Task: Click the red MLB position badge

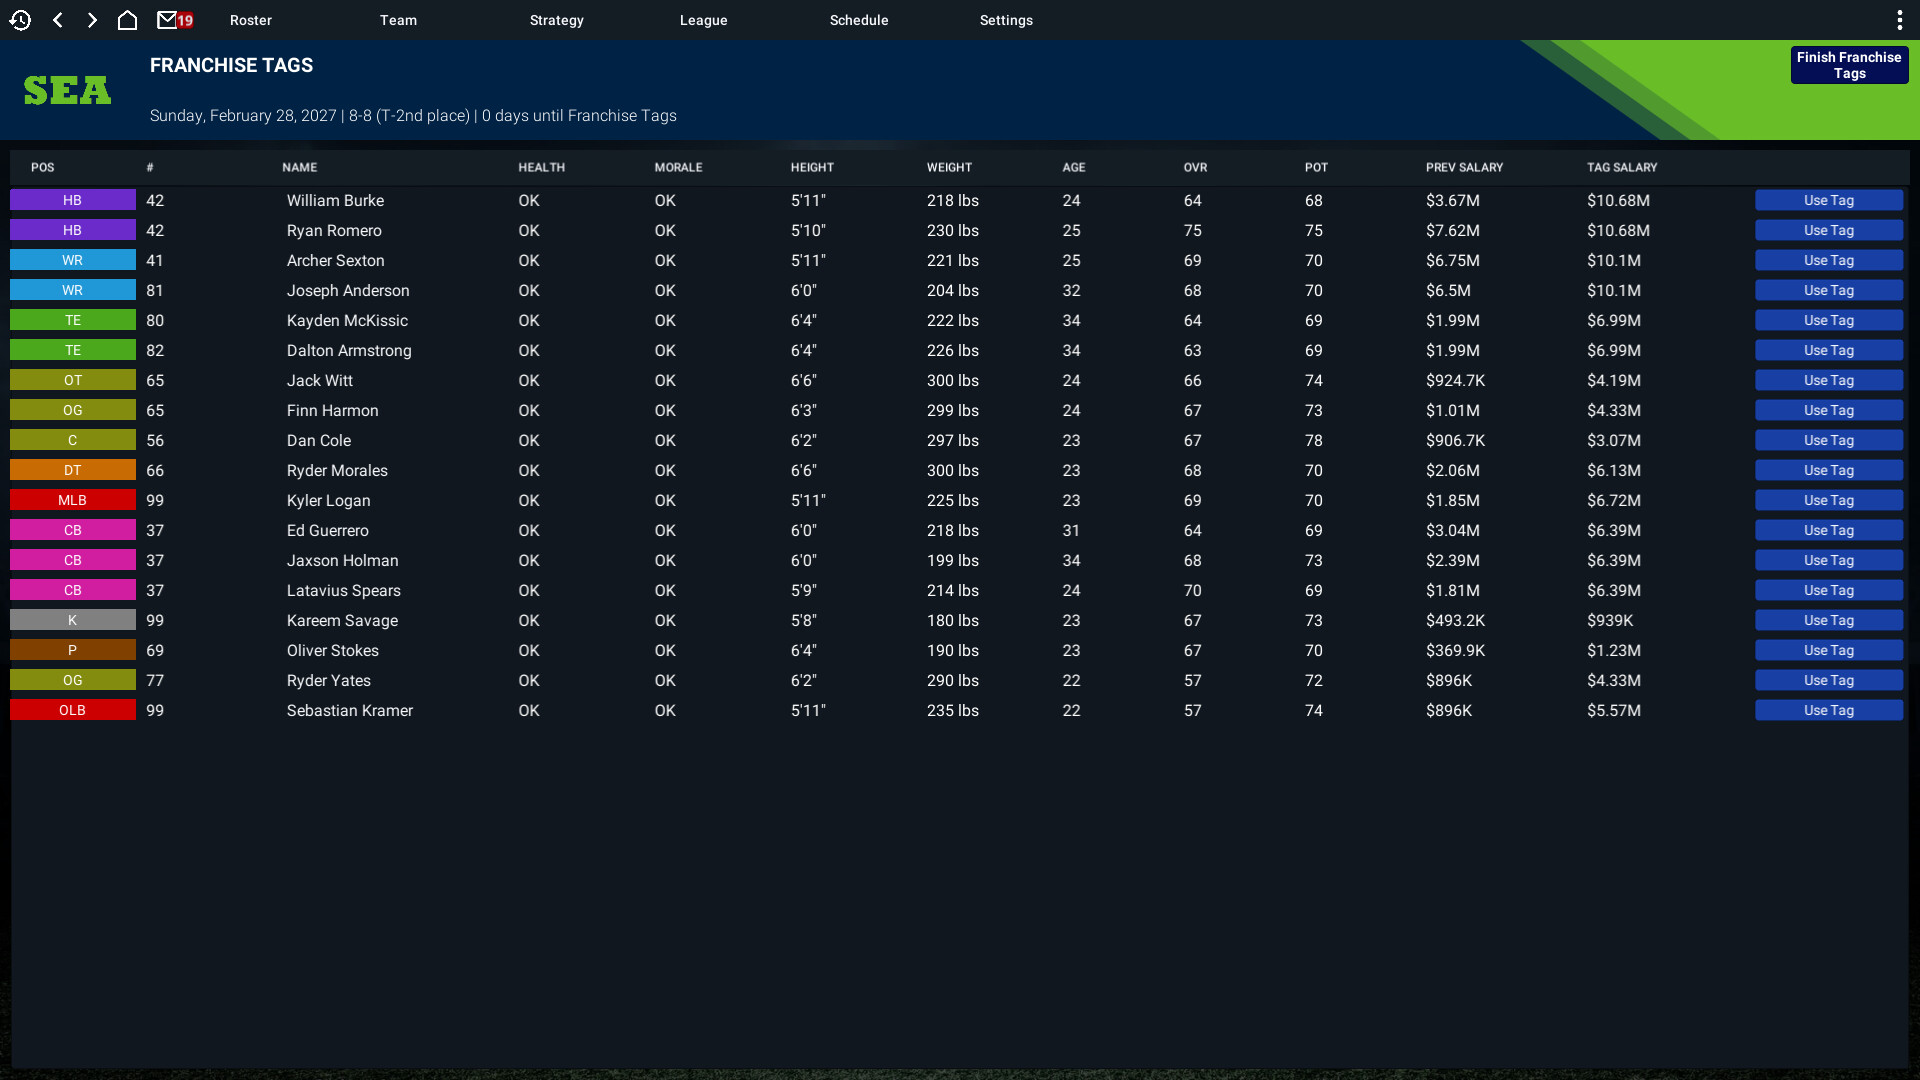Action: click(x=72, y=500)
